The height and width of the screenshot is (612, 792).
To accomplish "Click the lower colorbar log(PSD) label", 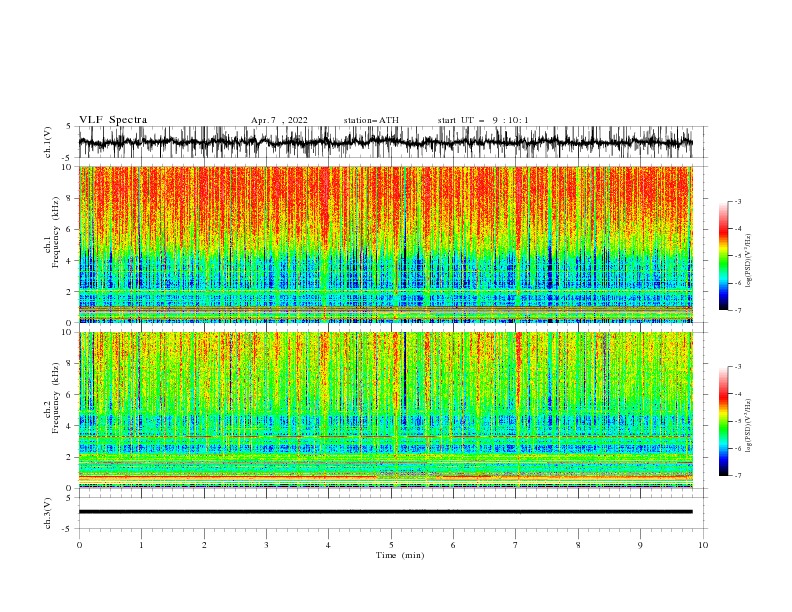I will click(x=749, y=426).
